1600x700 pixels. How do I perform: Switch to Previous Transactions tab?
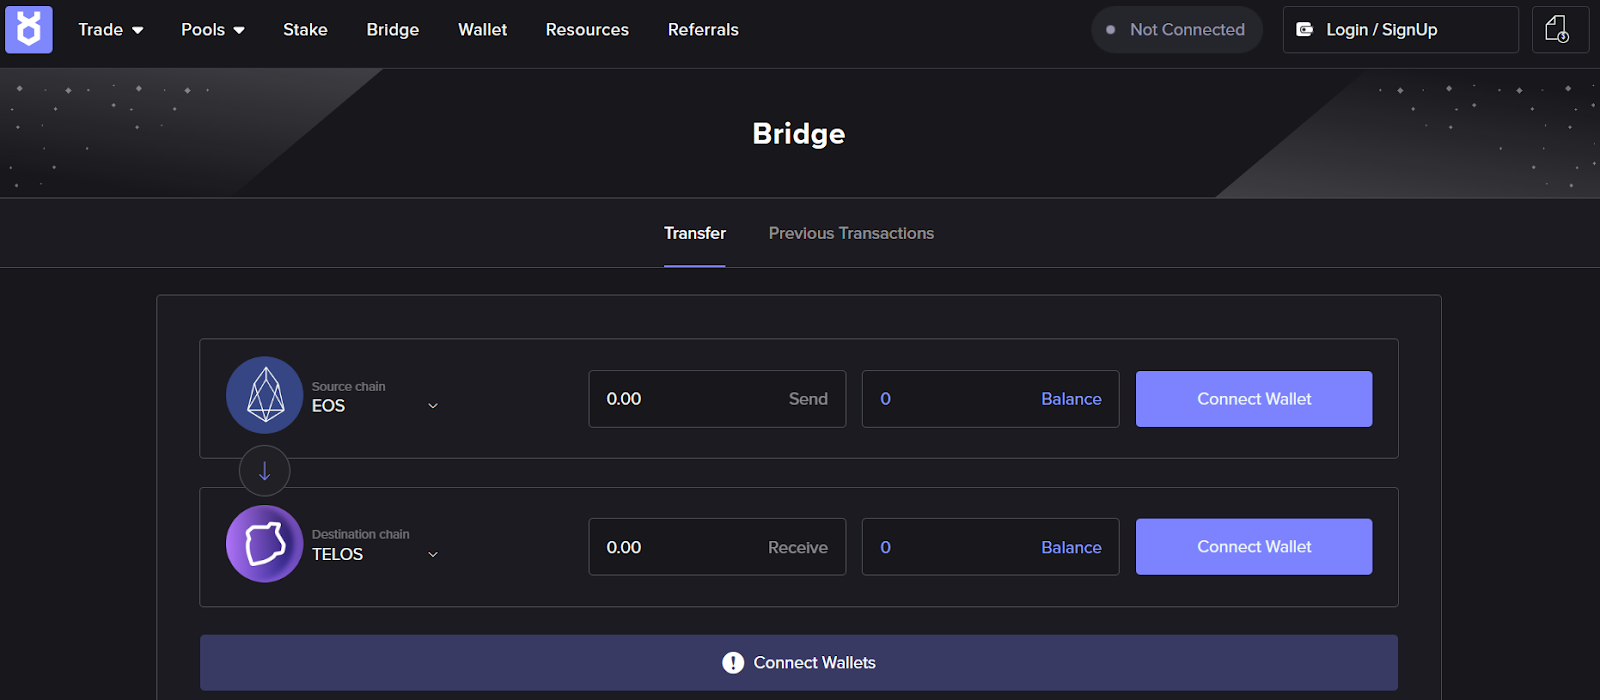[x=851, y=233]
